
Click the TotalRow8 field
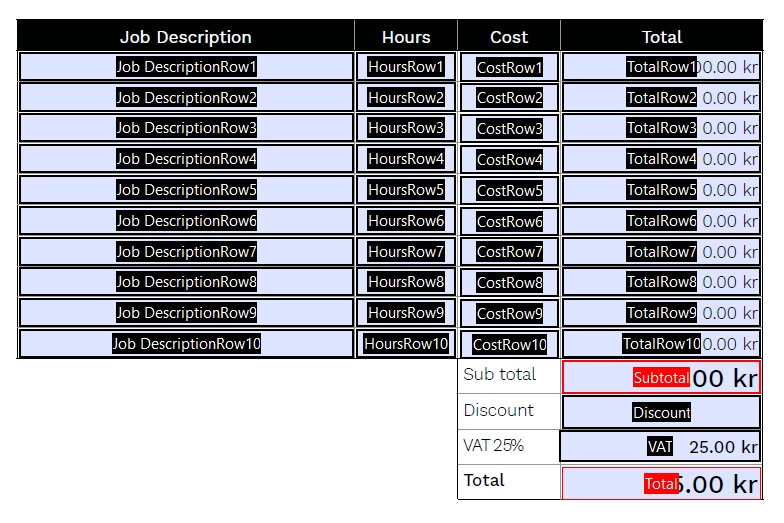coord(662,282)
